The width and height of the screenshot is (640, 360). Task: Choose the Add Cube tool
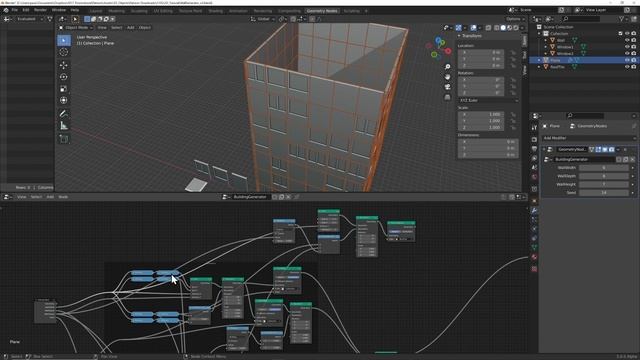(64, 139)
